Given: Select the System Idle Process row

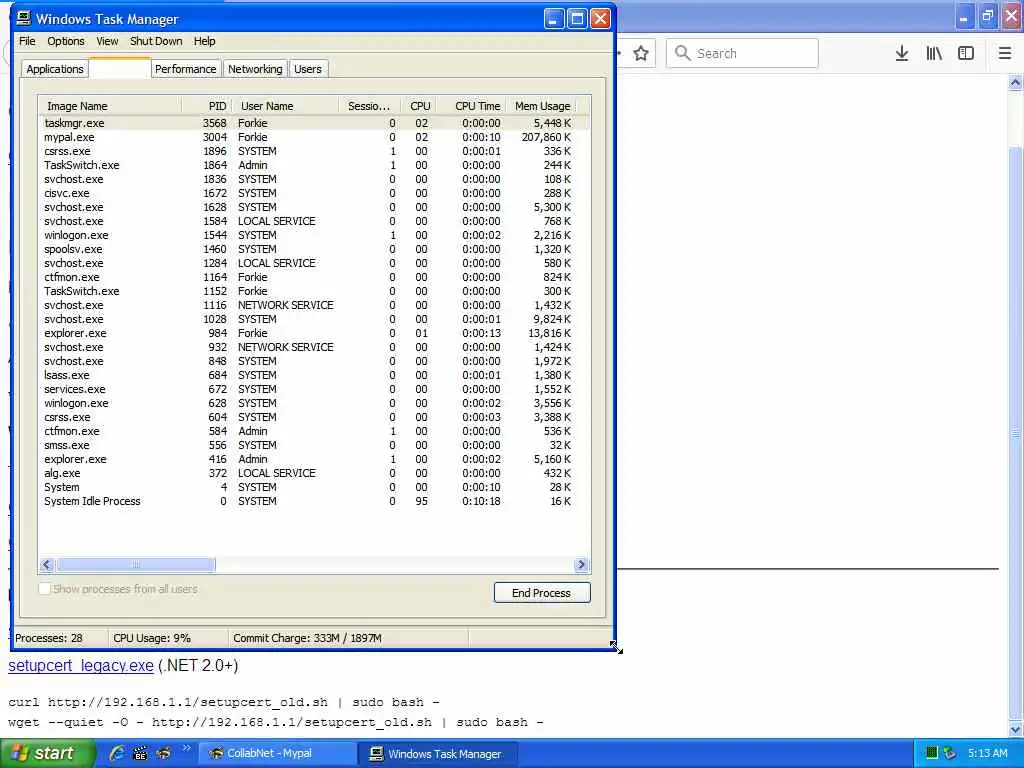Looking at the screenshot, I should click(313, 502).
